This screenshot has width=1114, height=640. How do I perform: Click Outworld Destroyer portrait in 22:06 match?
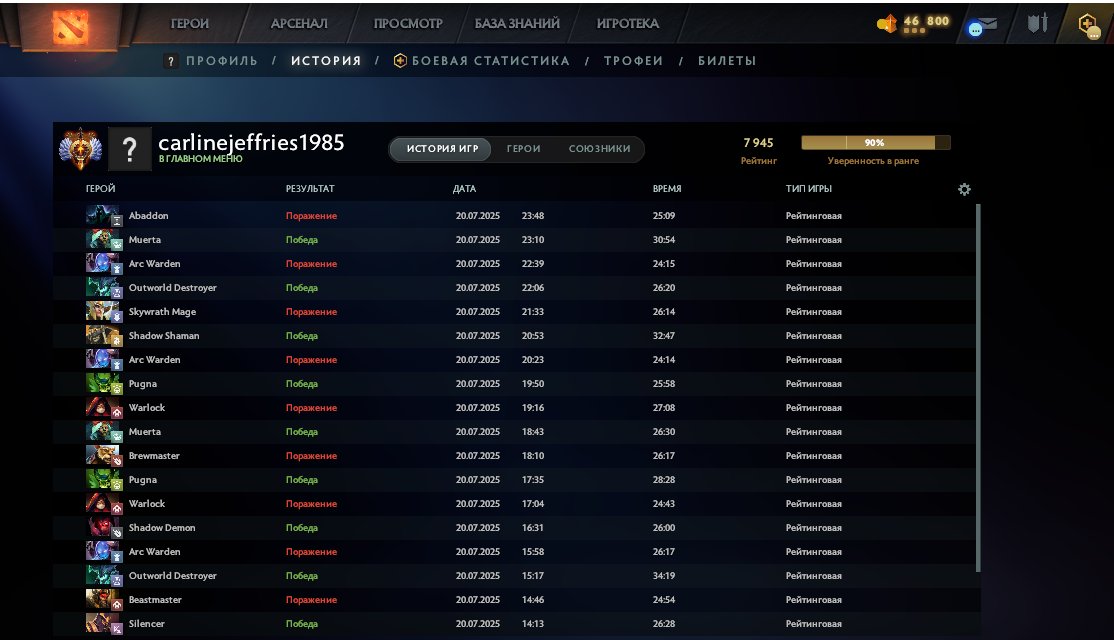[x=103, y=288]
